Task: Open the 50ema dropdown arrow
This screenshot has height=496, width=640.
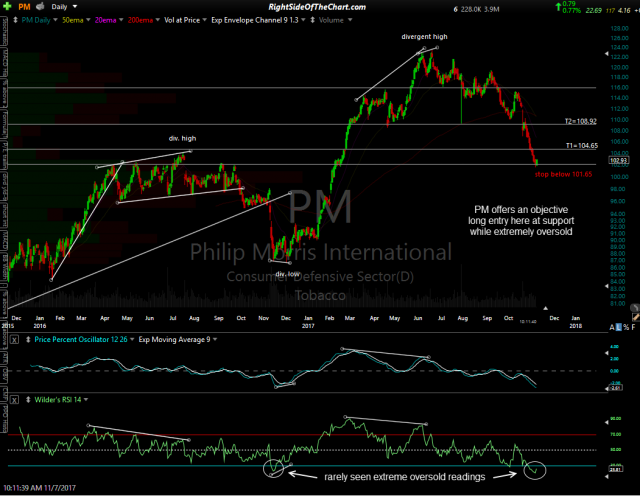Action: pos(88,20)
